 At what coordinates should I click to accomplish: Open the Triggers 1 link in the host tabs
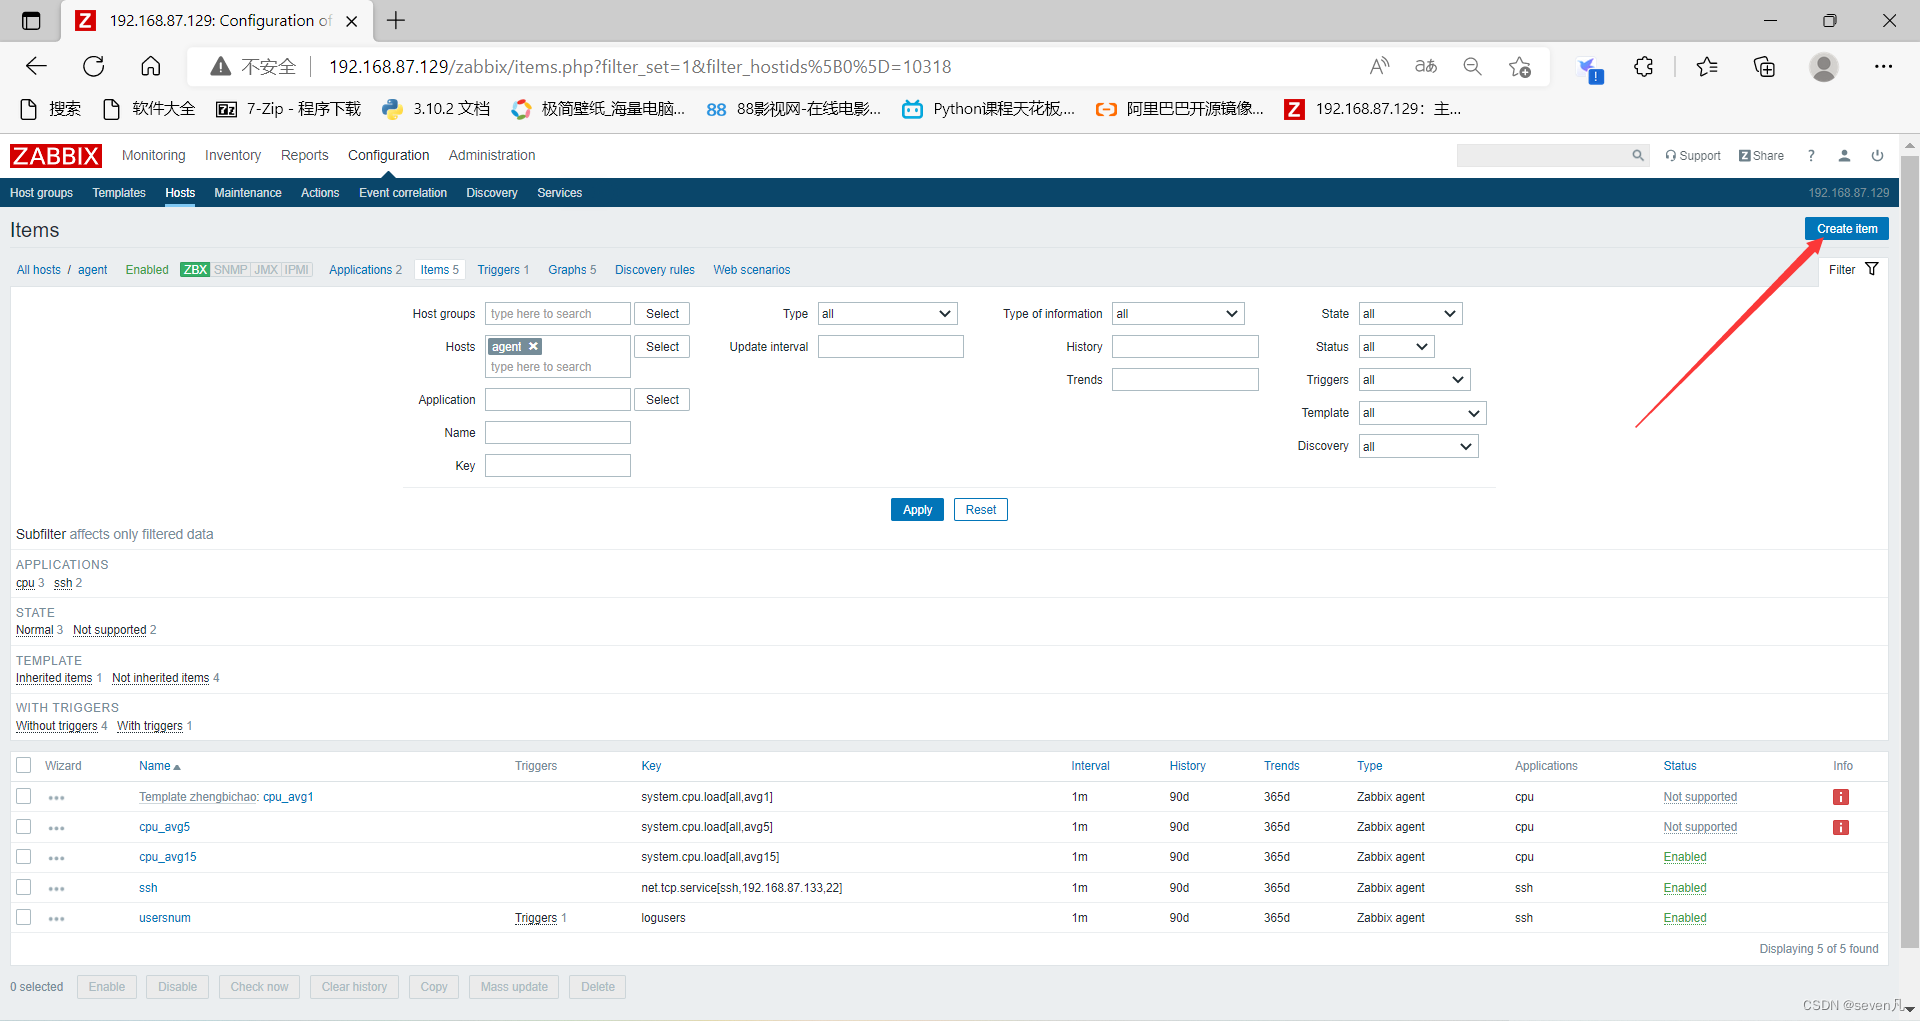pos(503,270)
